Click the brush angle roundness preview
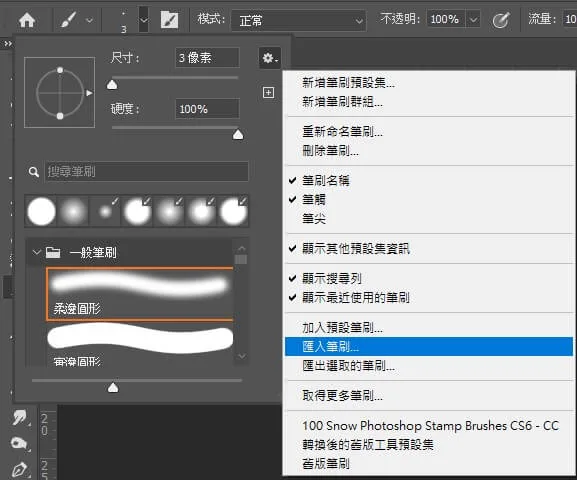The image size is (577, 480). coord(60,92)
